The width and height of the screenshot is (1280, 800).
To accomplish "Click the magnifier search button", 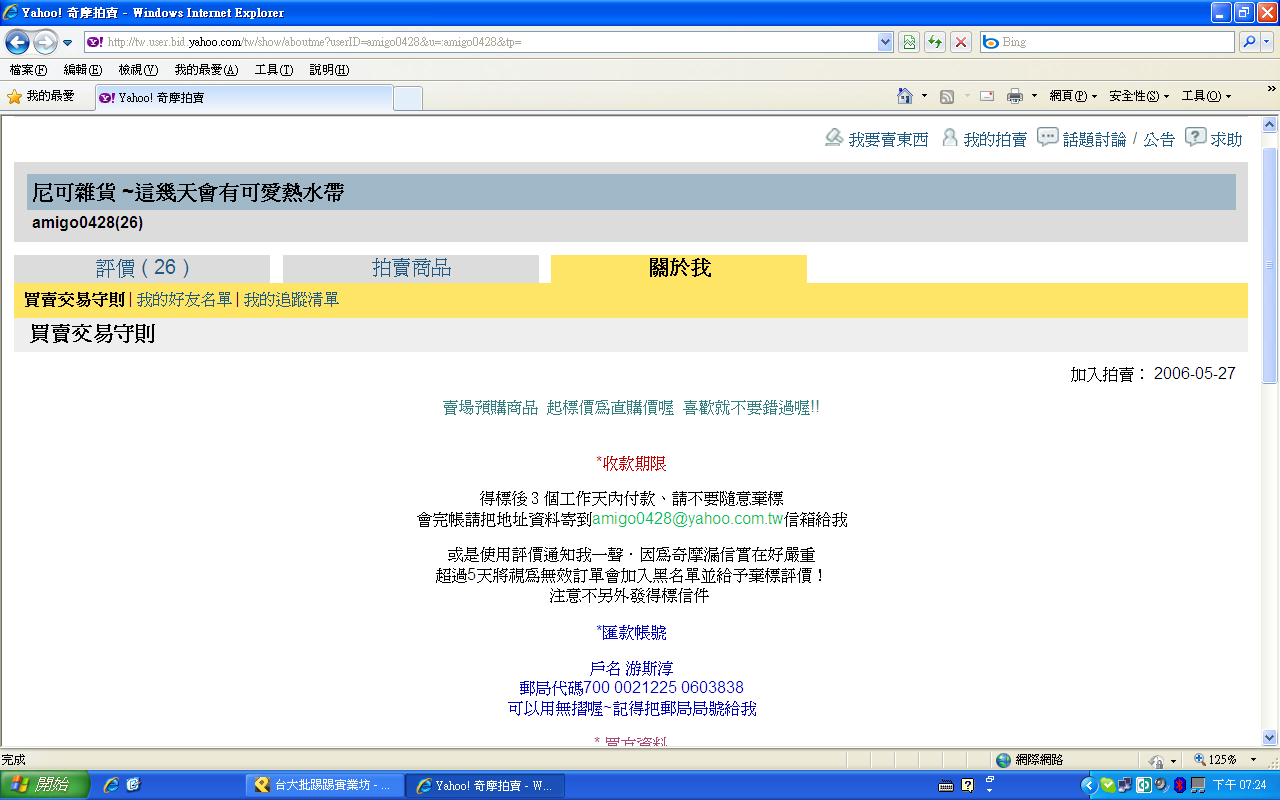I will coord(1249,42).
